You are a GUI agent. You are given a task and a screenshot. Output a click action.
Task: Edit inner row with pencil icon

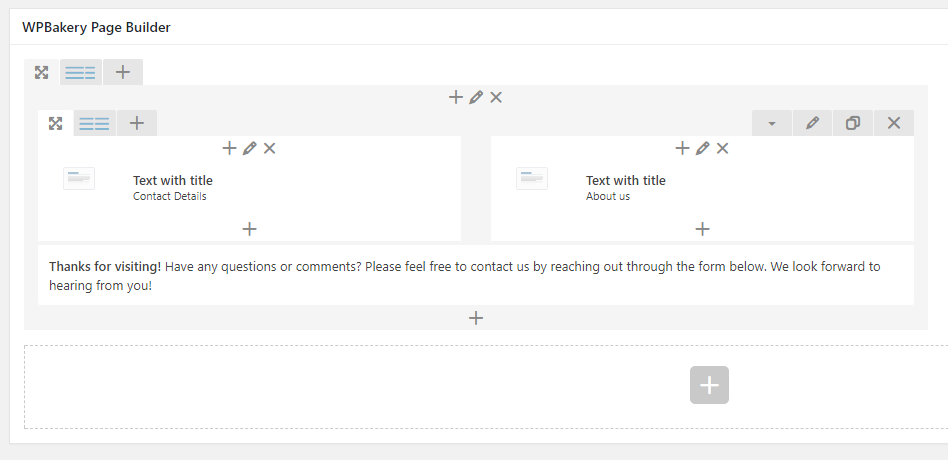812,123
